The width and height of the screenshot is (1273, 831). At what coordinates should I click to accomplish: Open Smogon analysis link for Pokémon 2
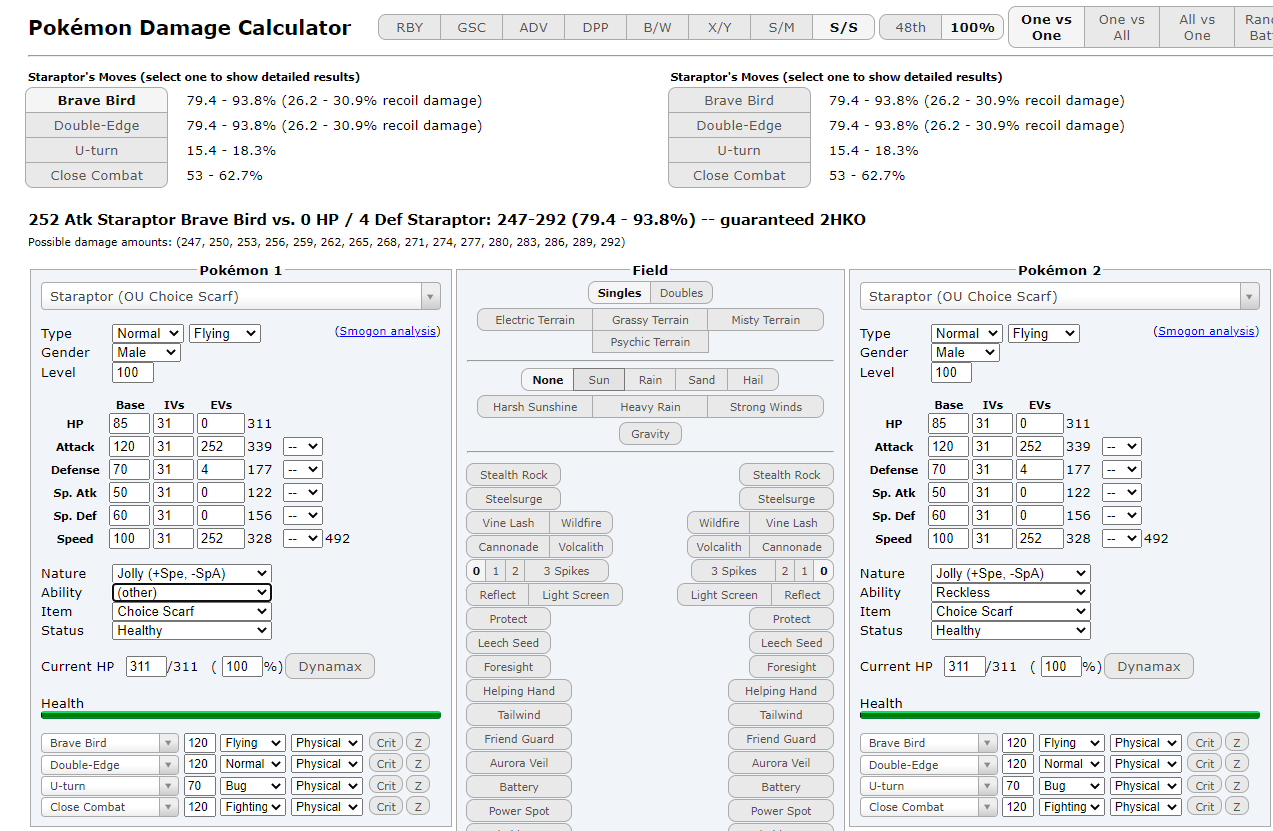click(x=1207, y=331)
